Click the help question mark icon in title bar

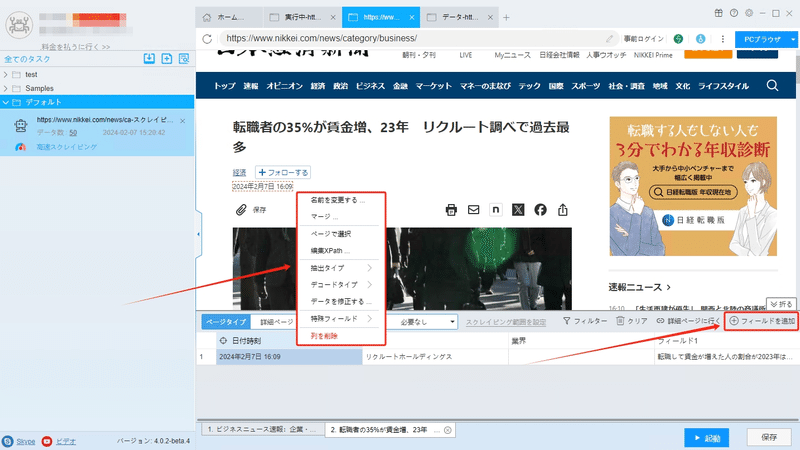(x=734, y=13)
